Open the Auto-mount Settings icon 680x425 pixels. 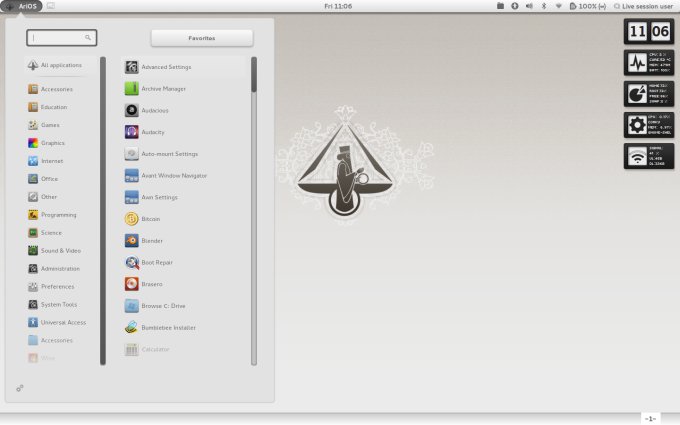[131, 154]
